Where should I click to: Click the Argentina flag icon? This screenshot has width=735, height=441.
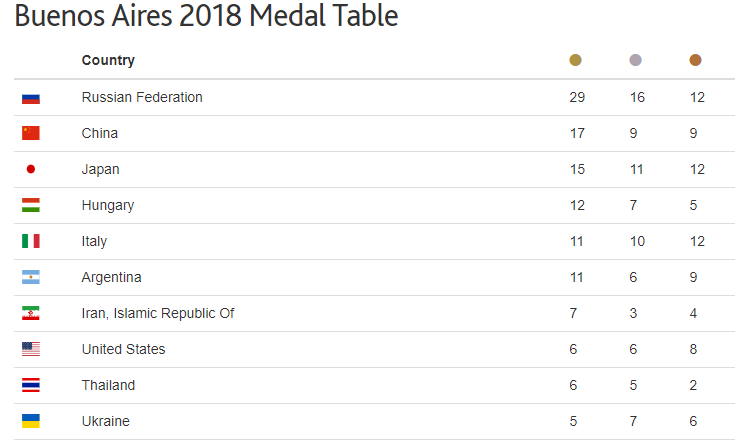coord(31,278)
